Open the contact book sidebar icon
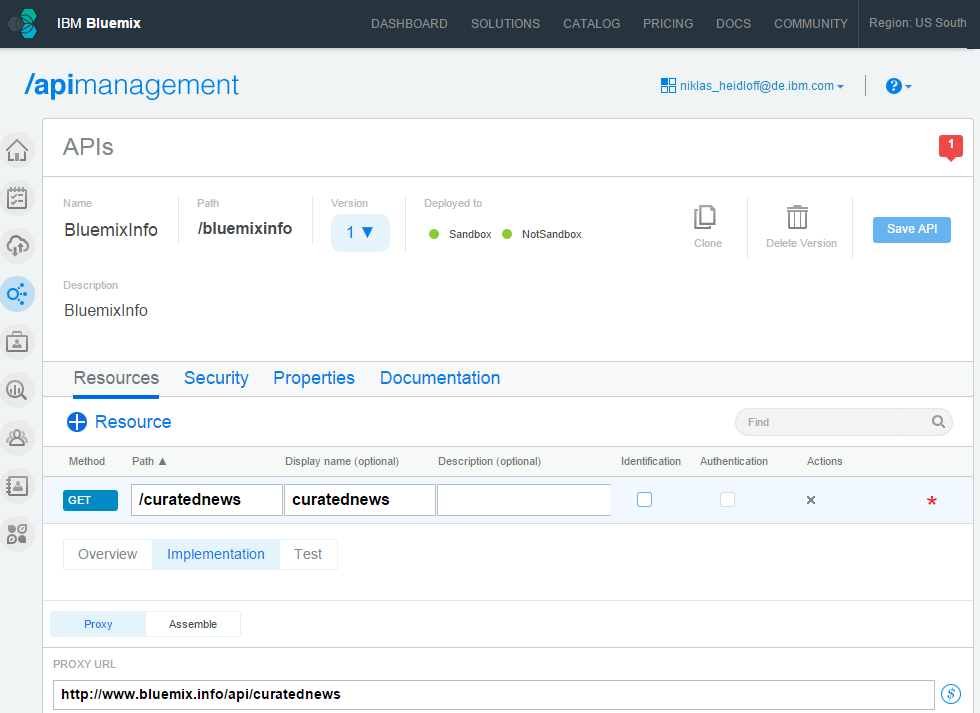This screenshot has height=713, width=980. click(17, 486)
